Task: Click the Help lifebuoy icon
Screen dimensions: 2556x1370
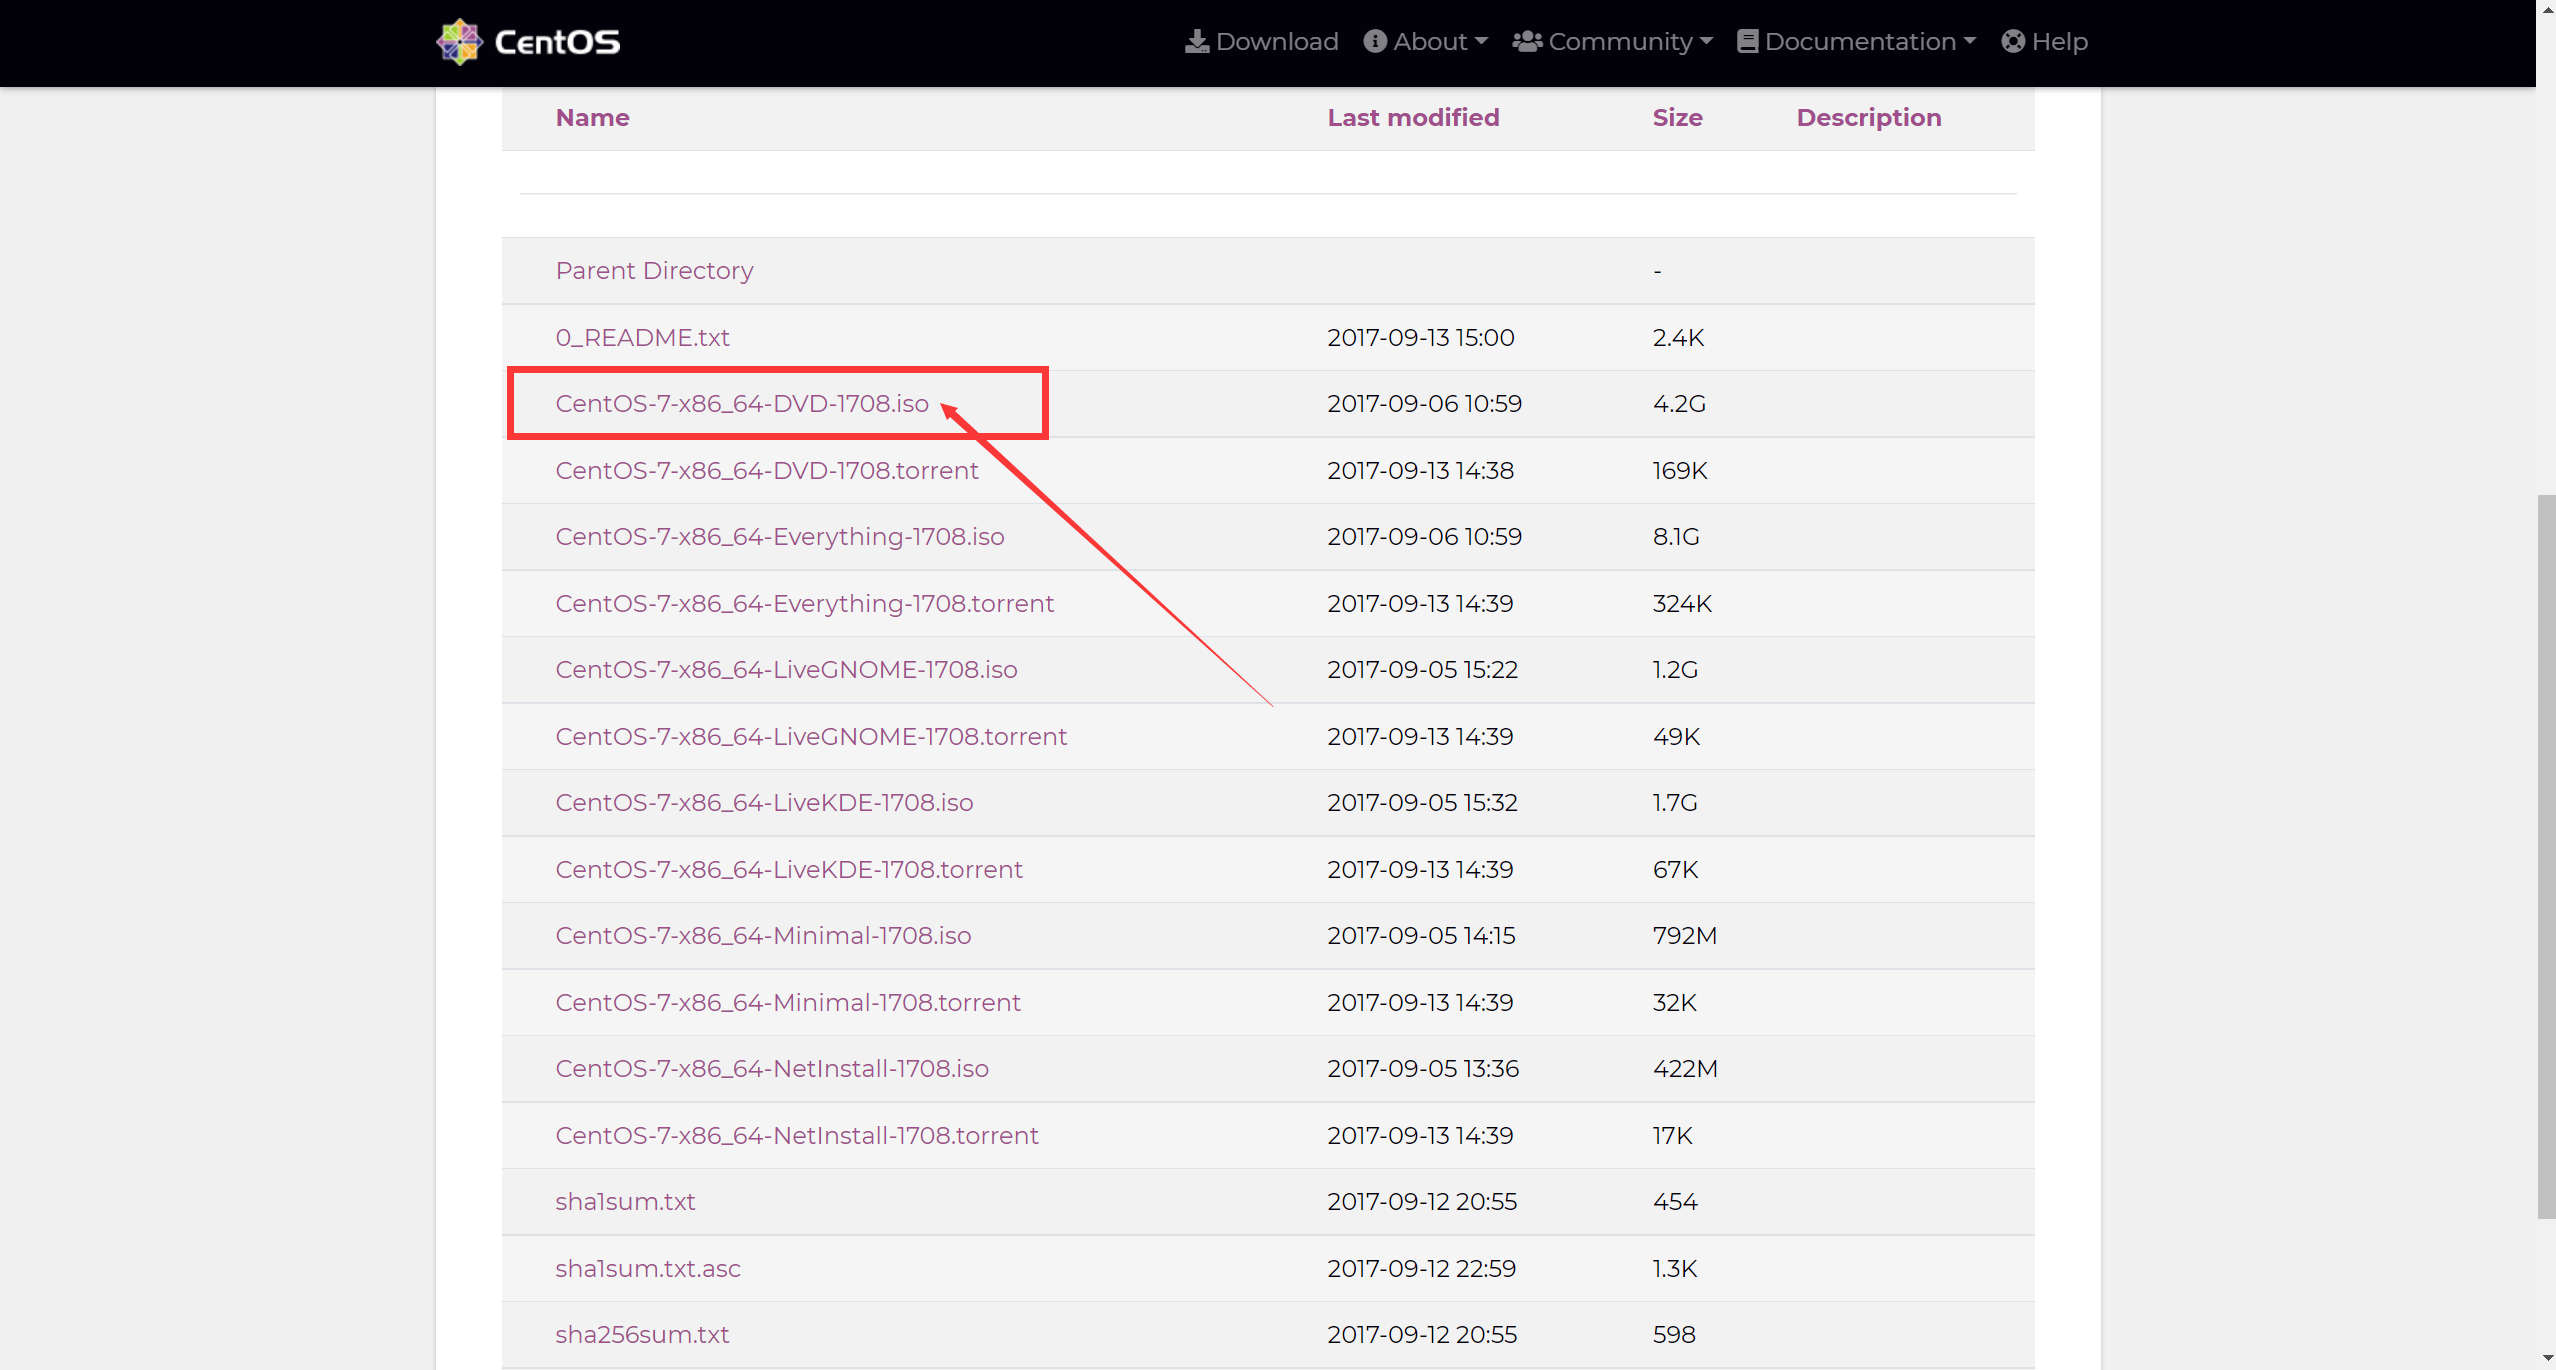Action: [2013, 42]
